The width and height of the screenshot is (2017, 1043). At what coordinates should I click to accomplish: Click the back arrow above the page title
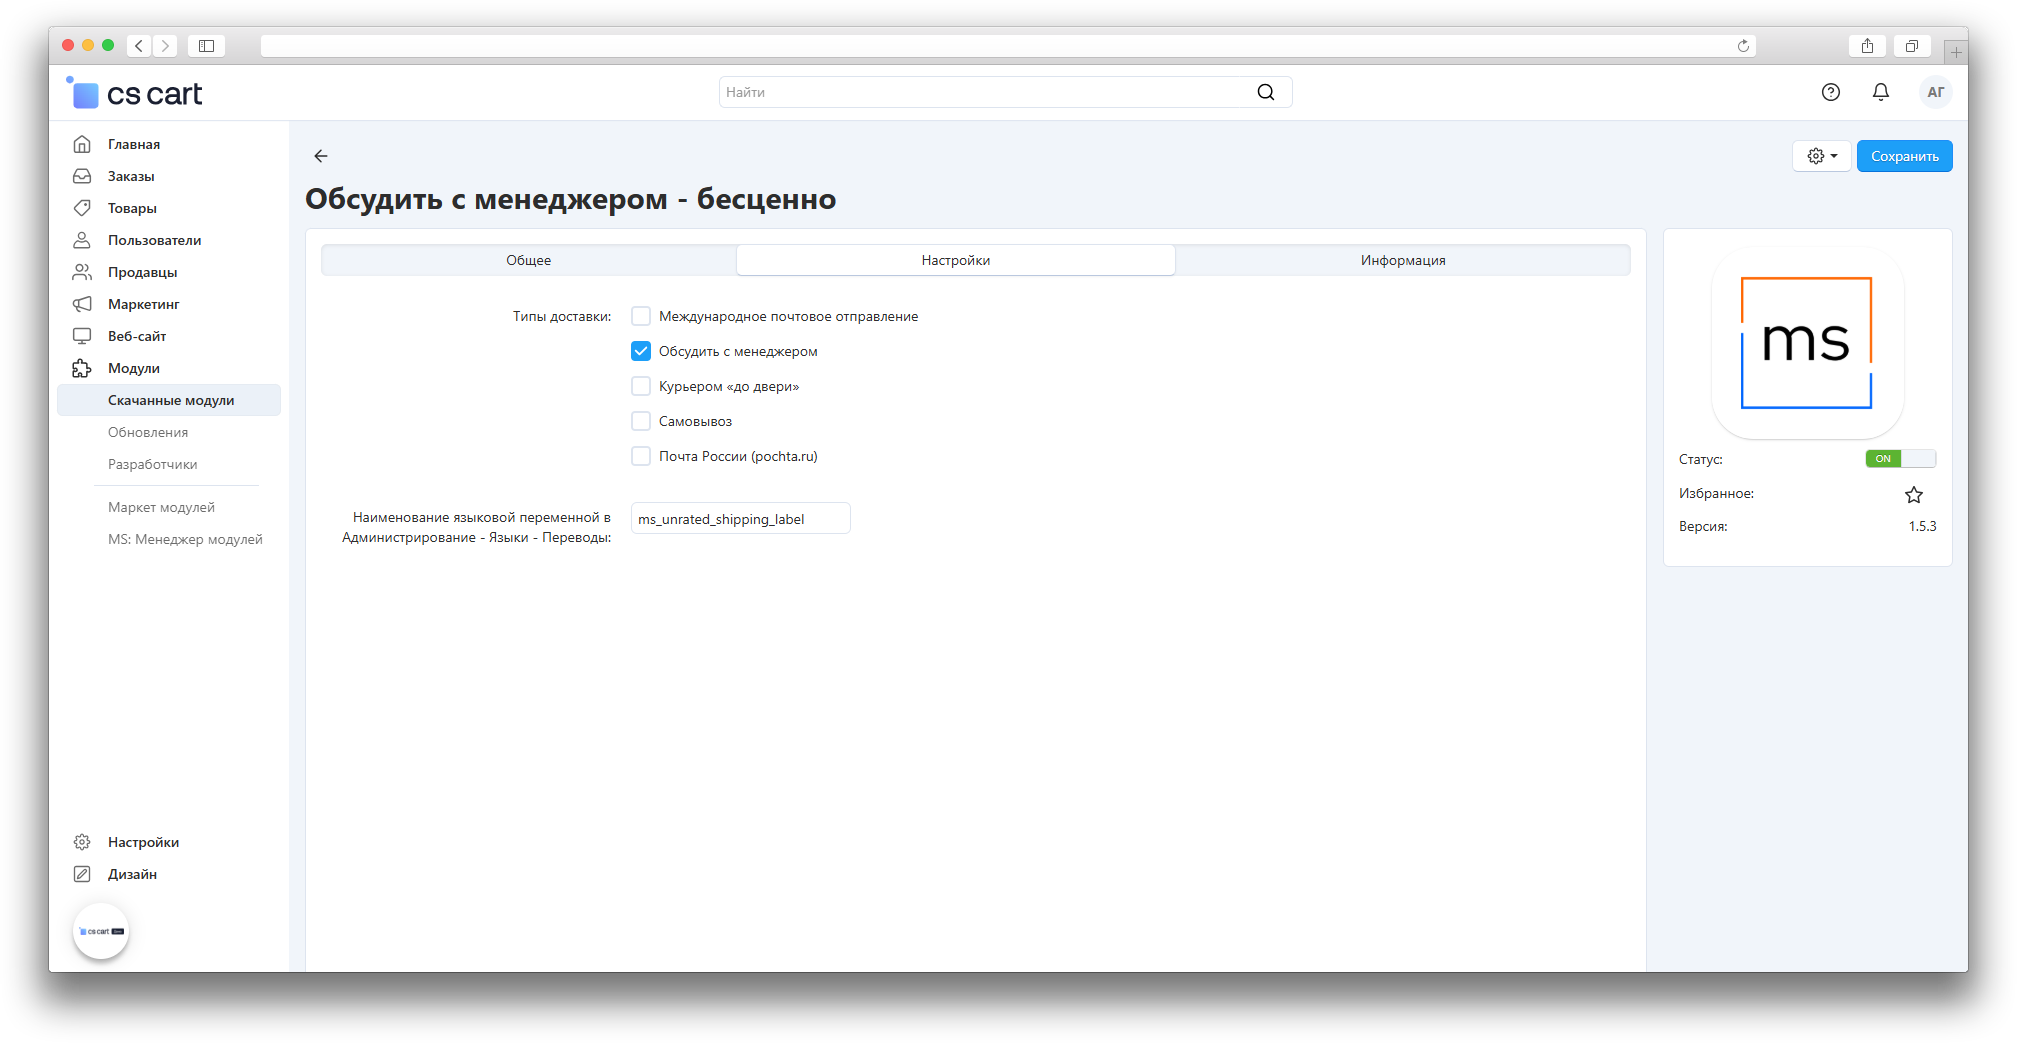coord(321,156)
